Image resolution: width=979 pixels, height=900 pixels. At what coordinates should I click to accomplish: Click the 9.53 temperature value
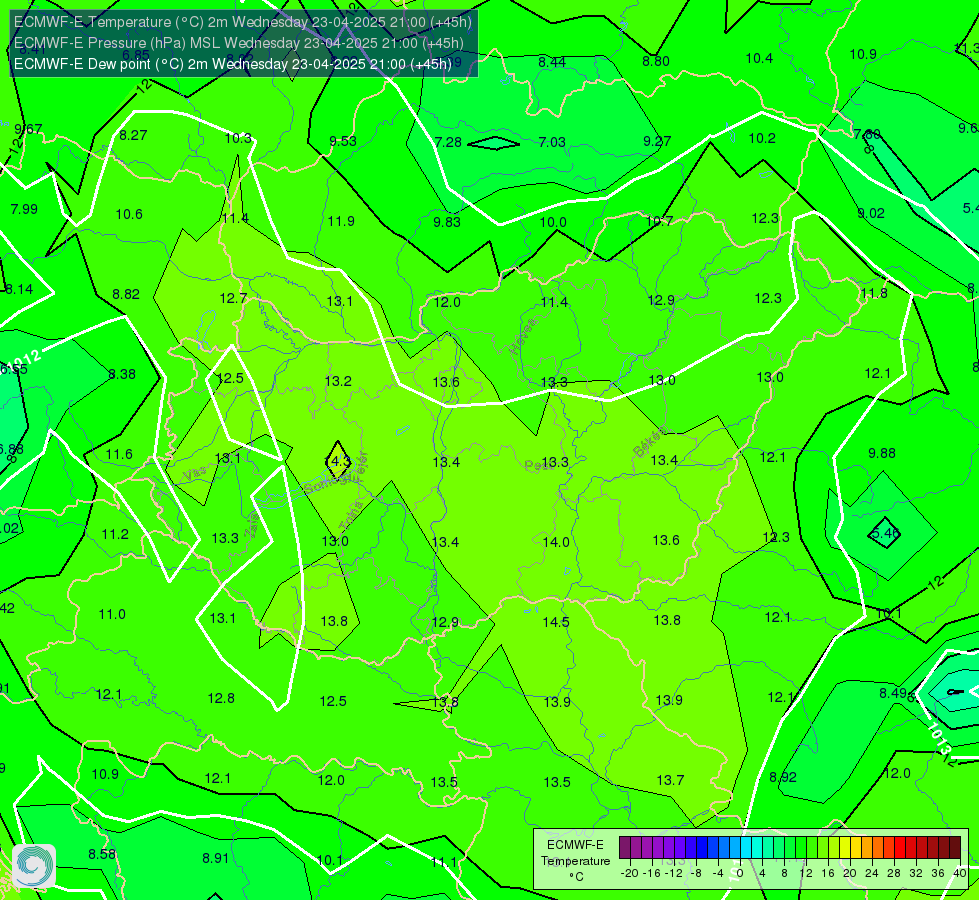[x=343, y=141]
